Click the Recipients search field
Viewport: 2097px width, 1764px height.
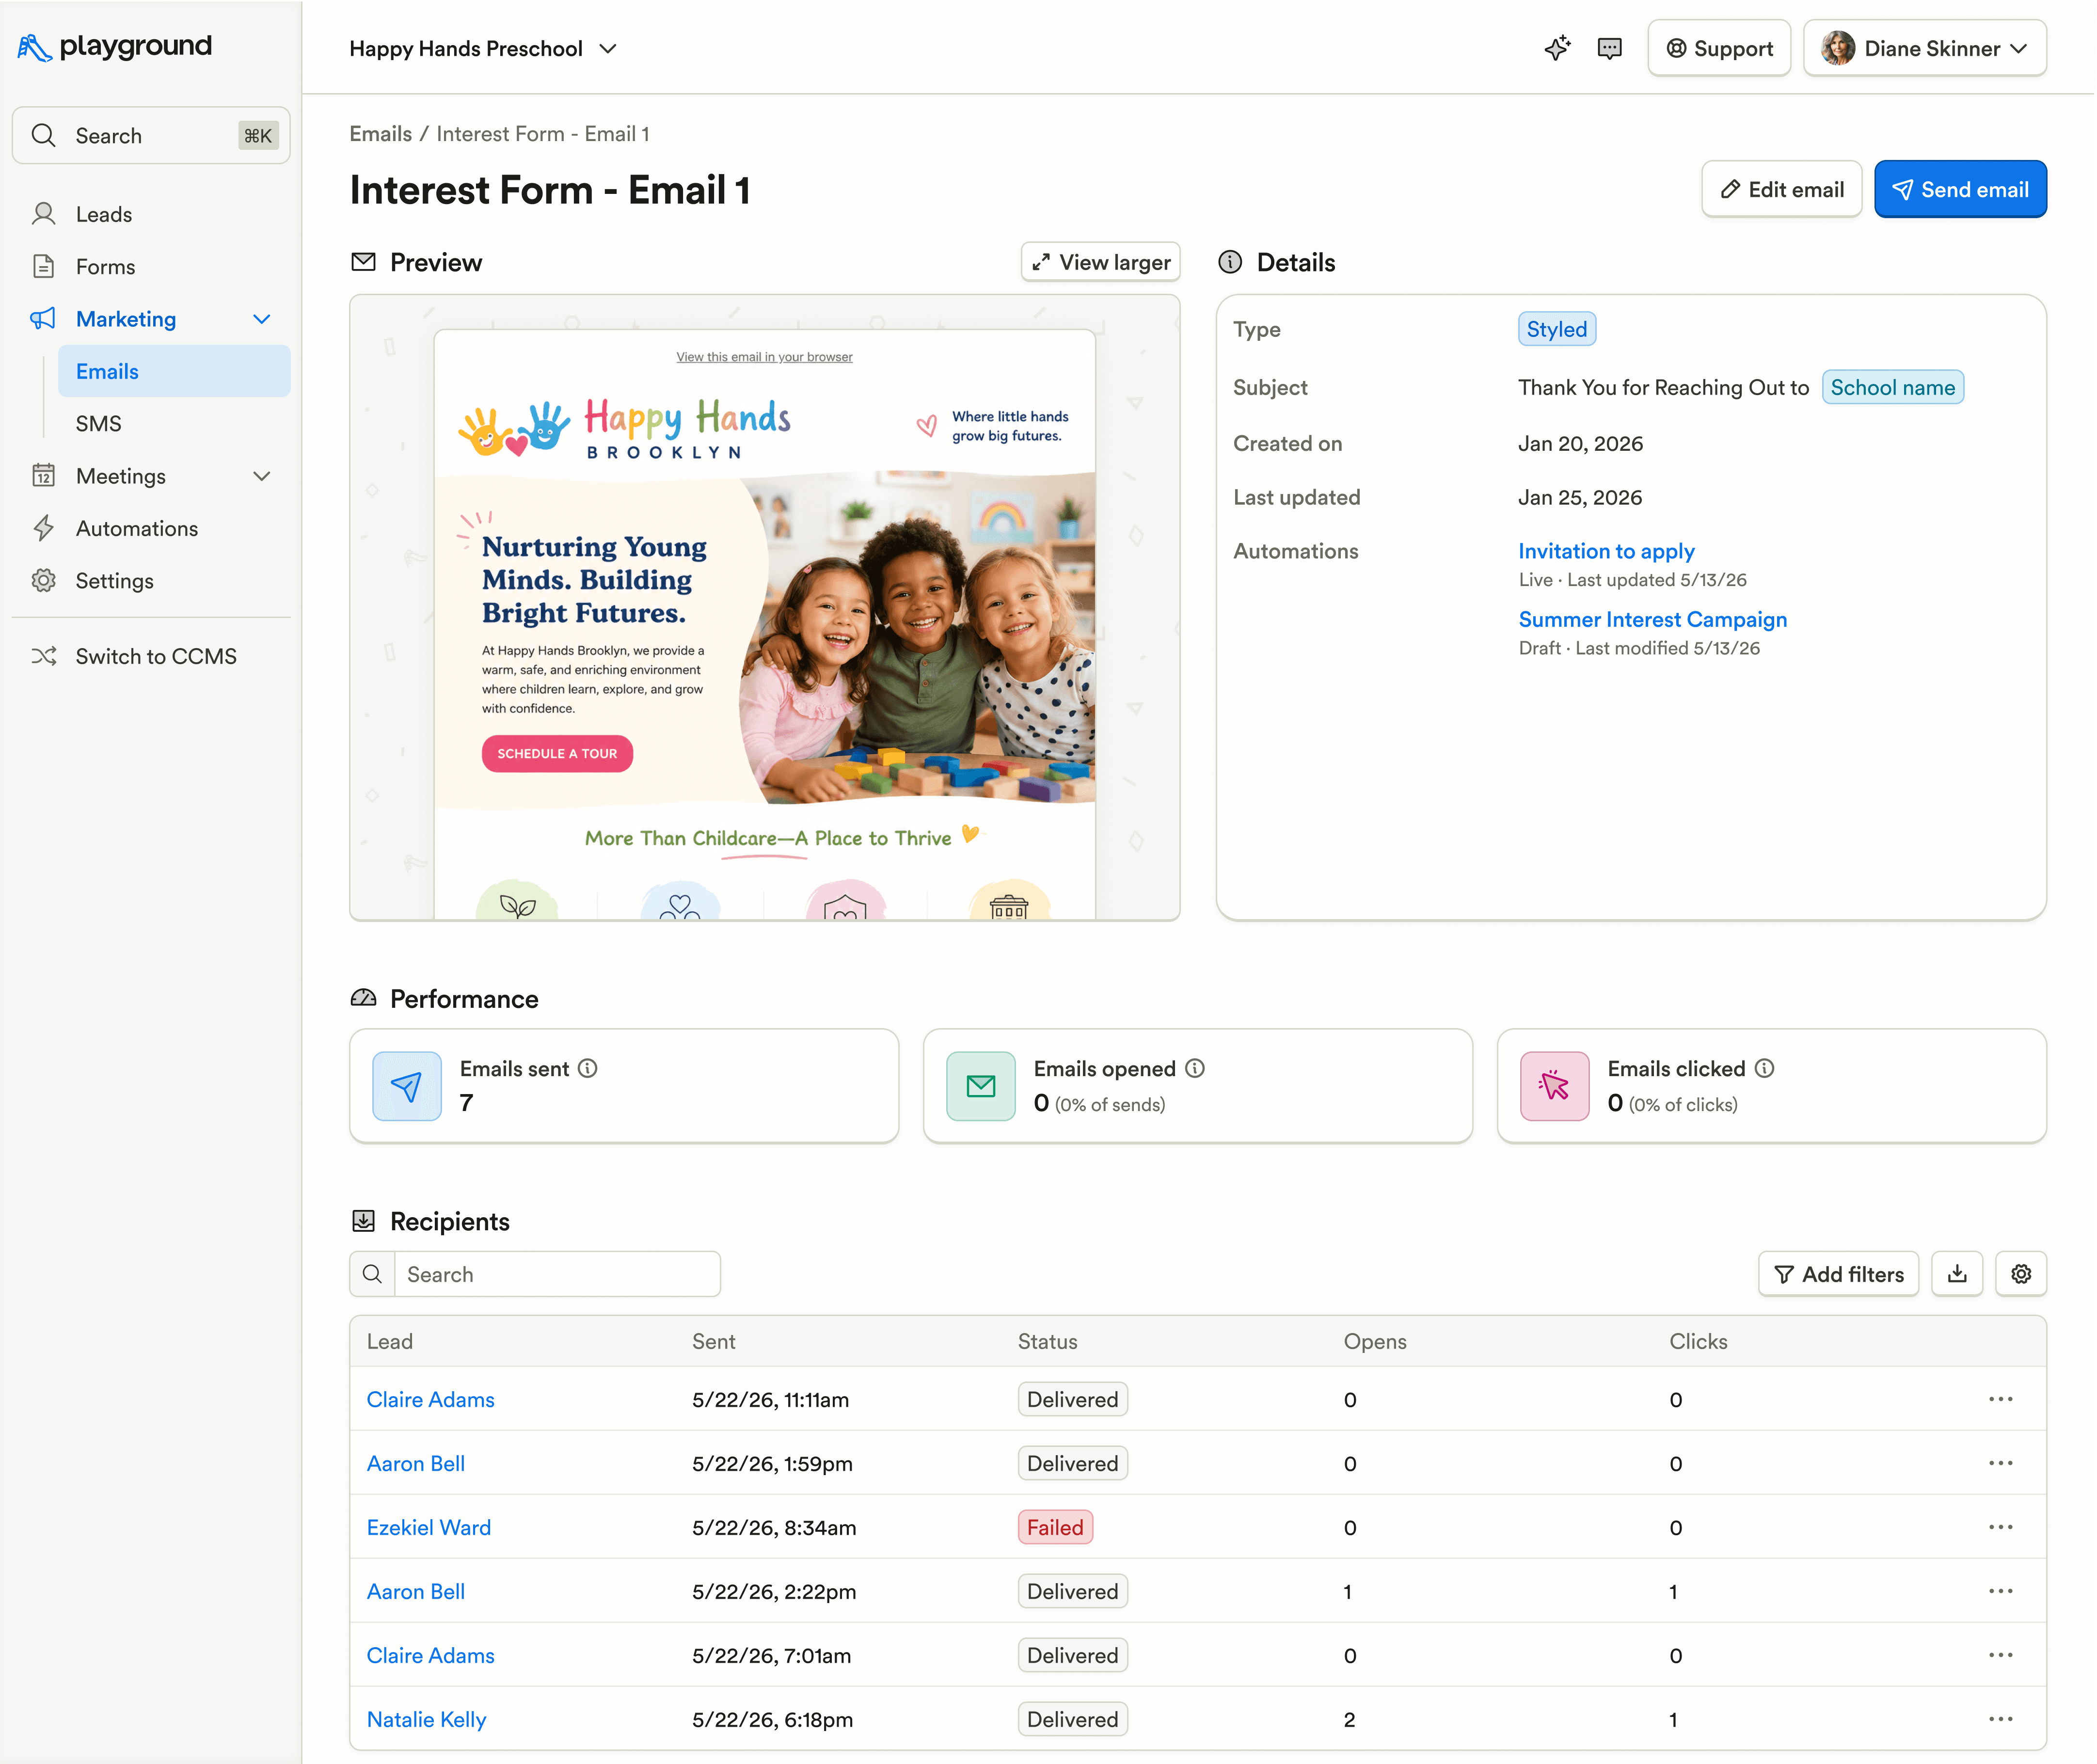pos(557,1274)
